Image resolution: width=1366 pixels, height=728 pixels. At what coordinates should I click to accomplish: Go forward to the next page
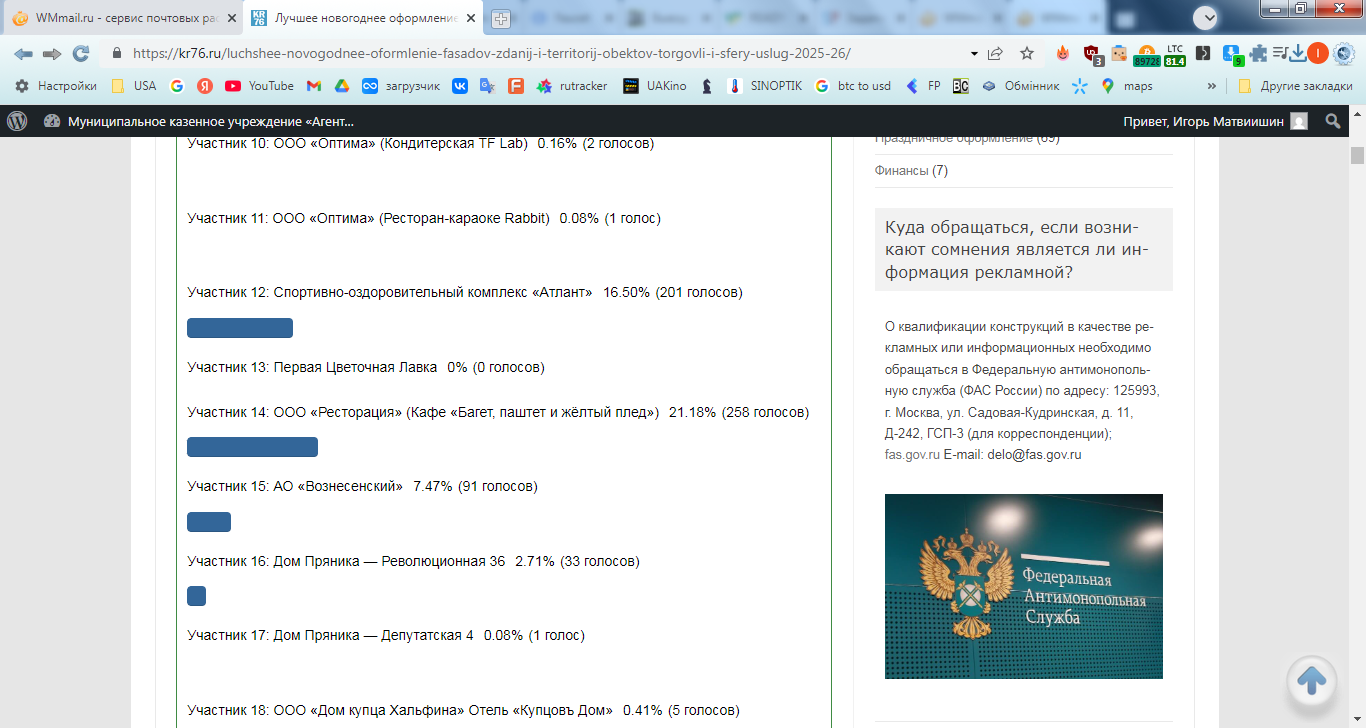(52, 53)
